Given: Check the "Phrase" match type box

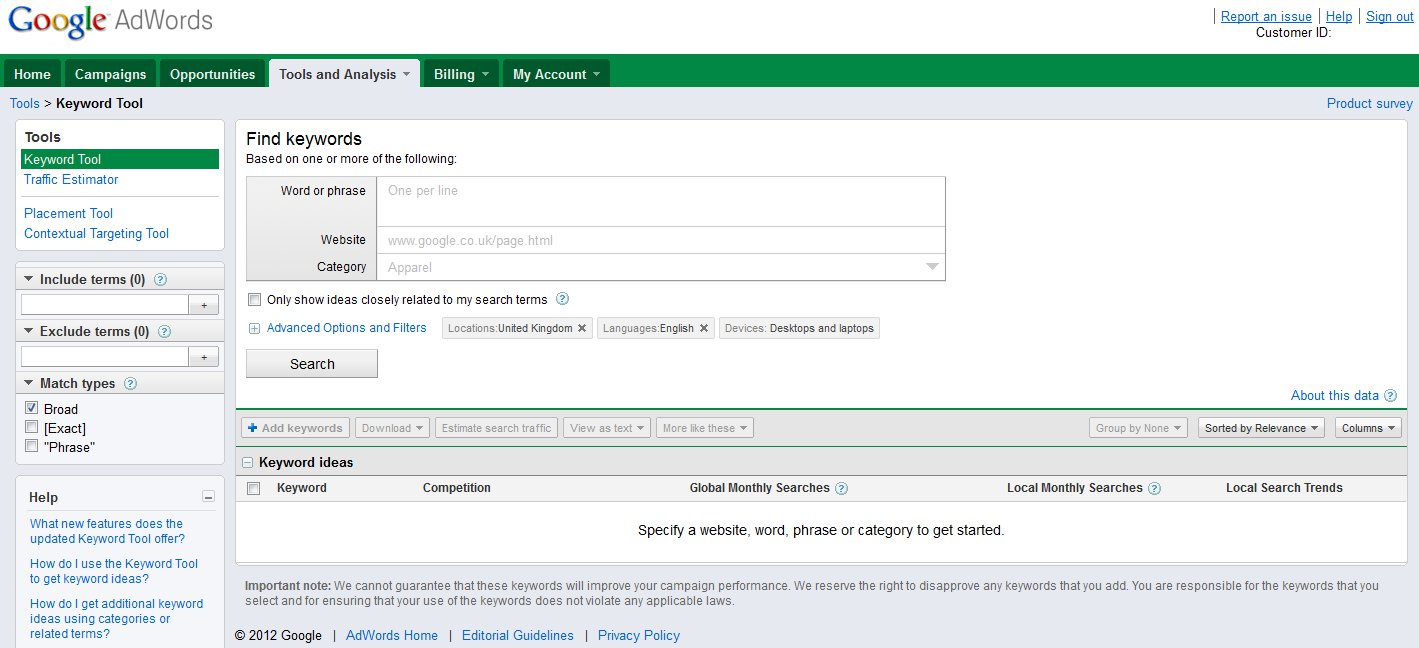Looking at the screenshot, I should pyautogui.click(x=32, y=446).
